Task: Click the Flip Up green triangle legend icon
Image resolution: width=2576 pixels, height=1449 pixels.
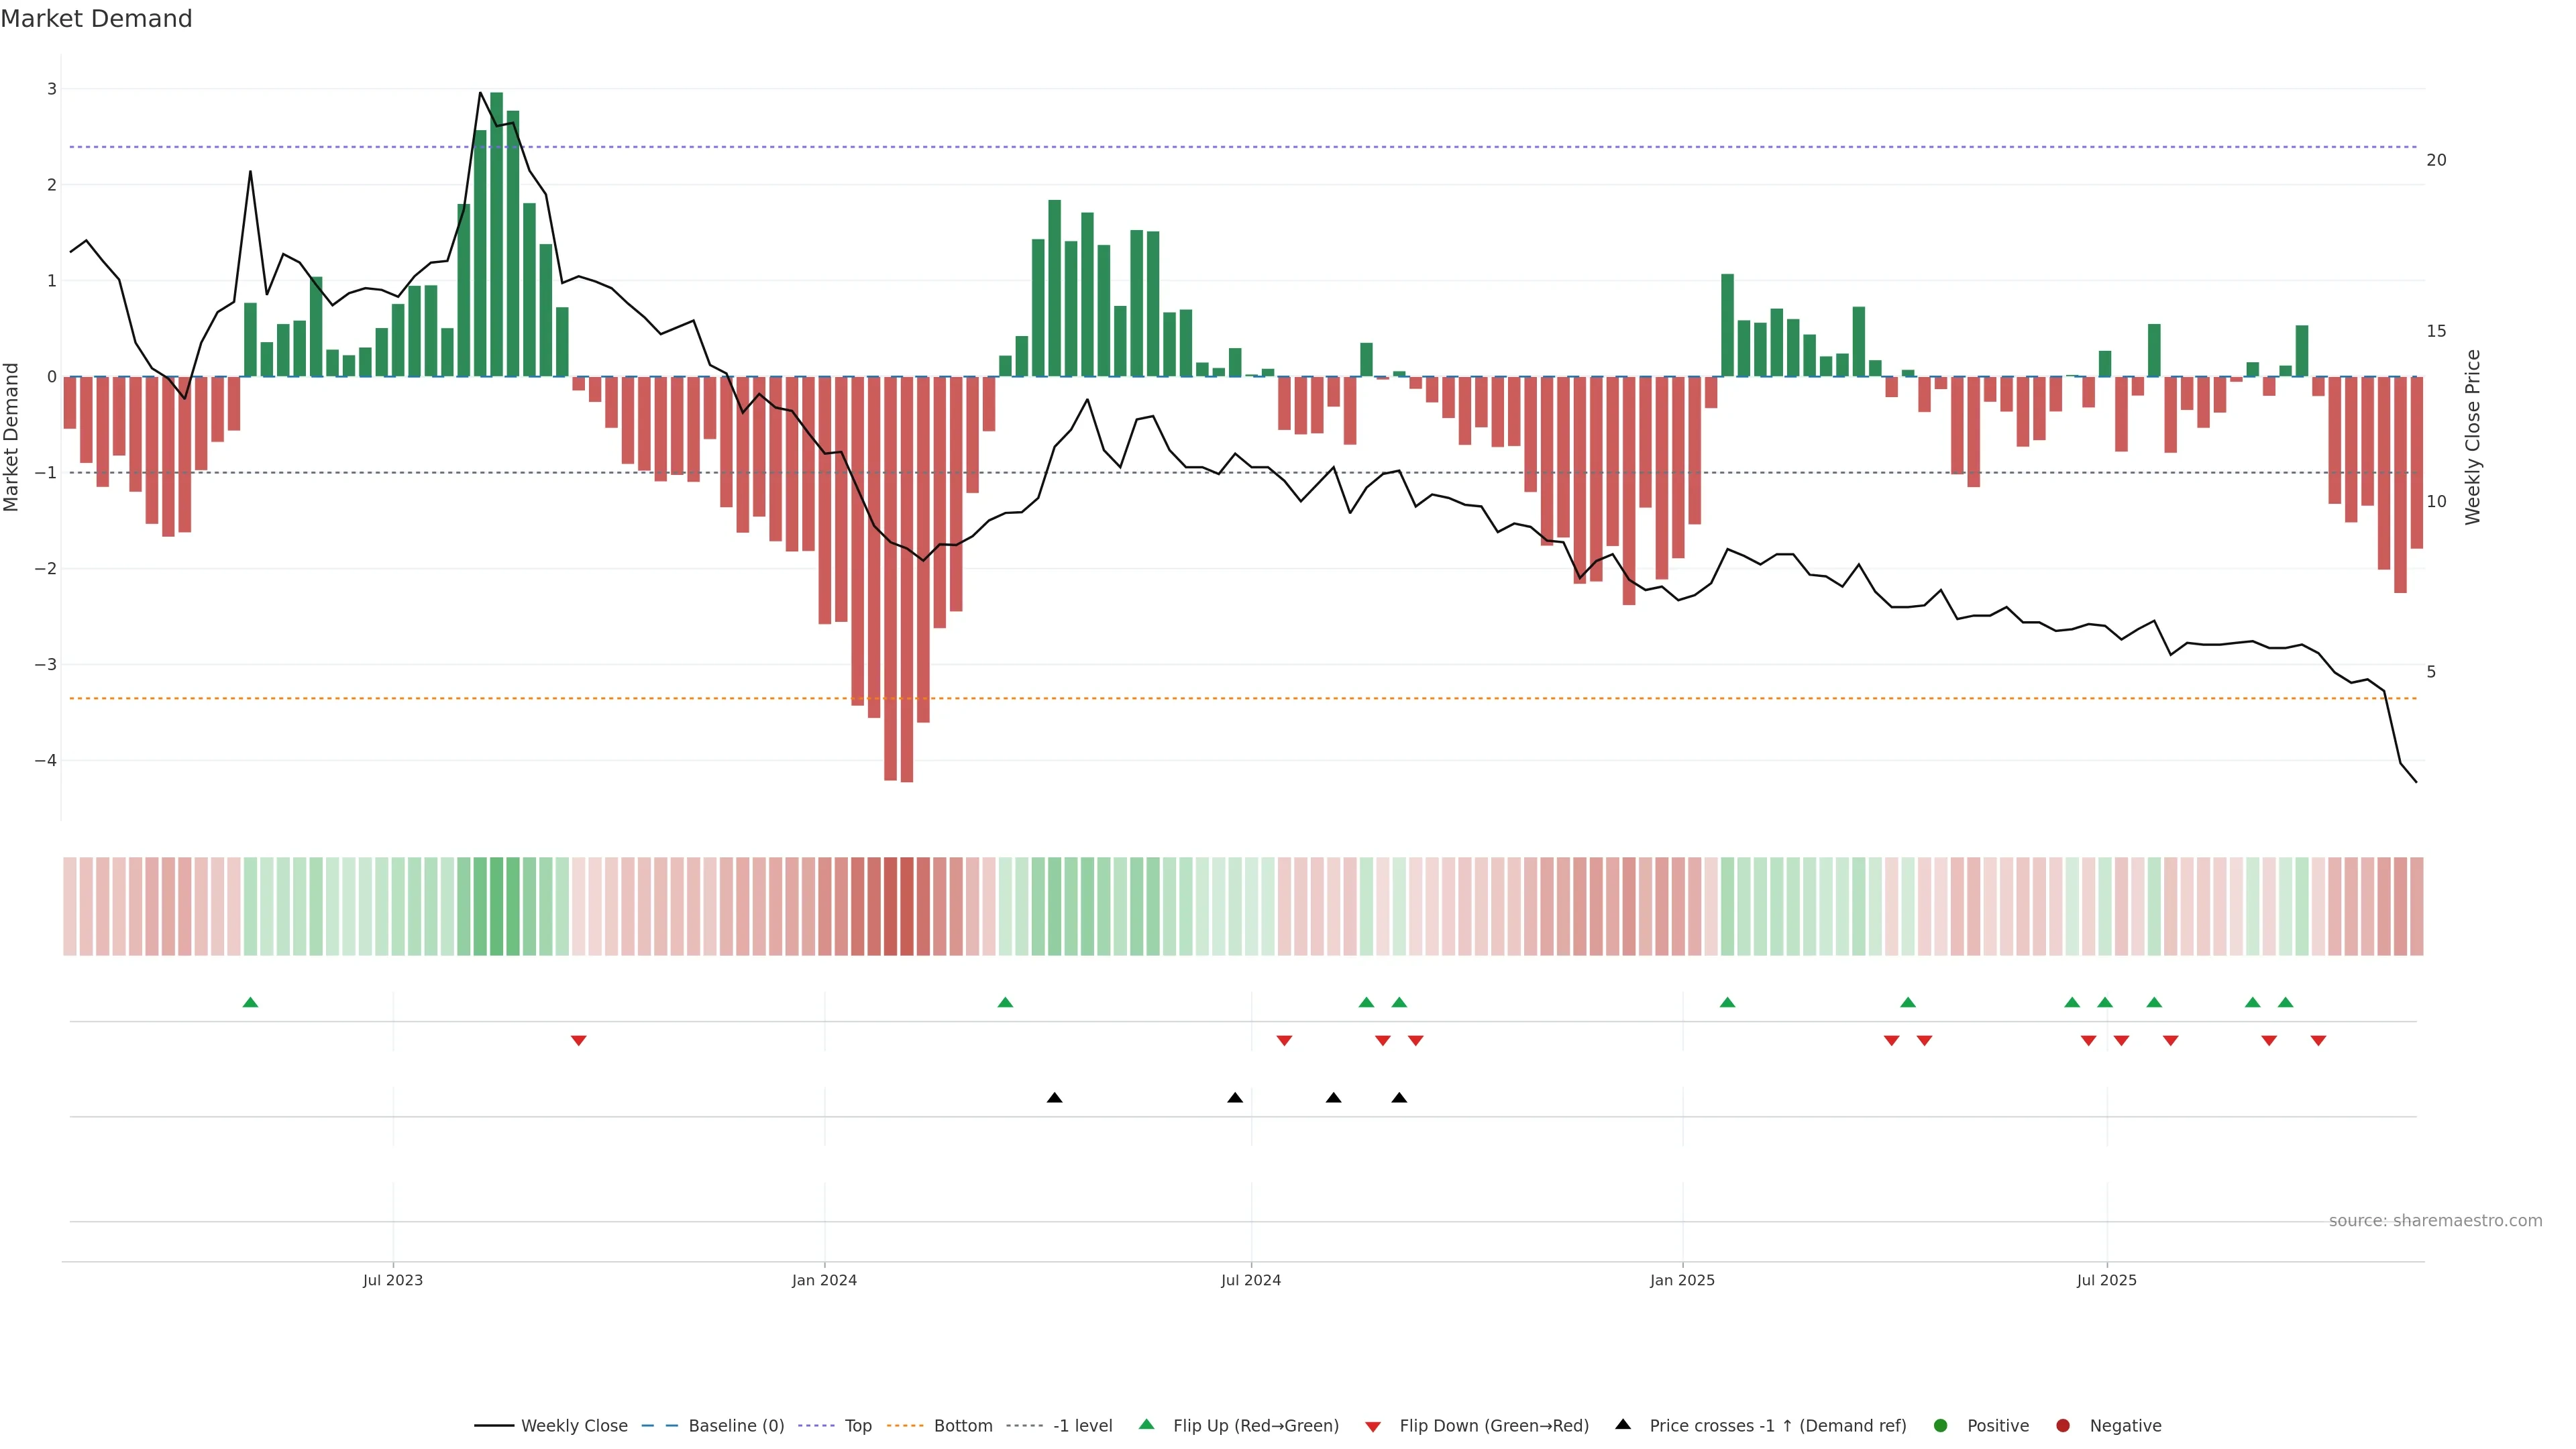Action: [1146, 1424]
